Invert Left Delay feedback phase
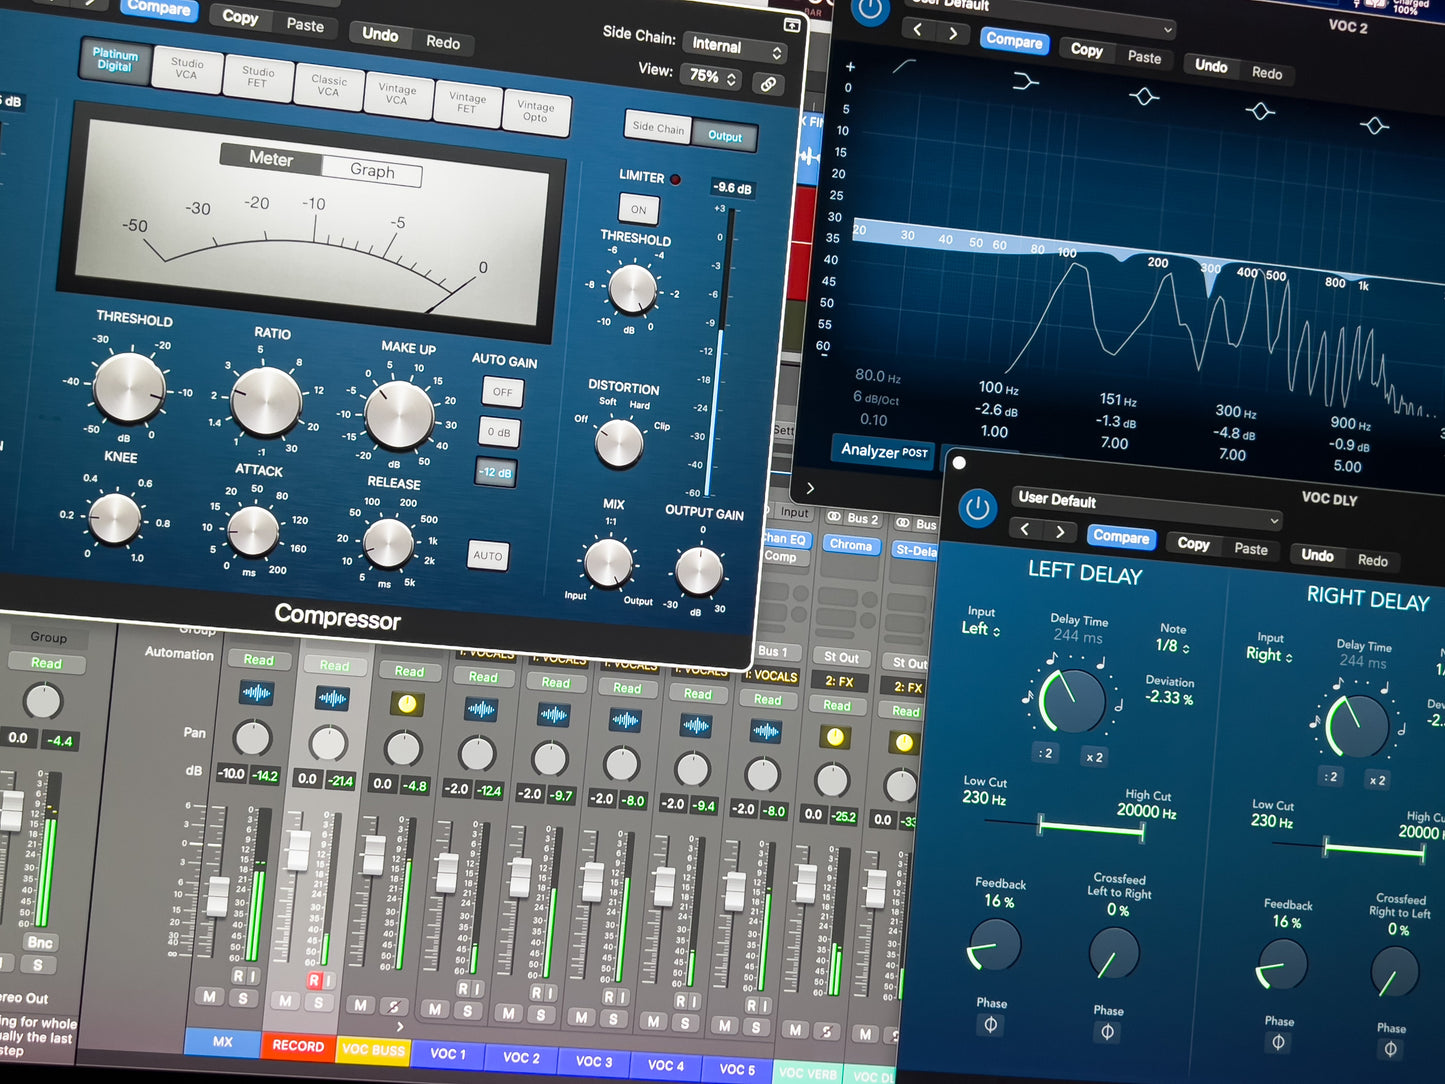This screenshot has height=1084, width=1445. pyautogui.click(x=990, y=1024)
